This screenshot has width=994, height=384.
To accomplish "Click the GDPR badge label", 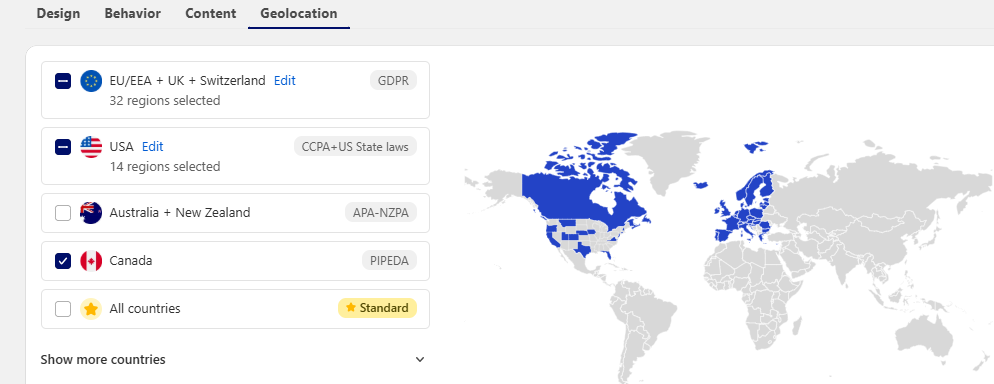I will (x=393, y=80).
